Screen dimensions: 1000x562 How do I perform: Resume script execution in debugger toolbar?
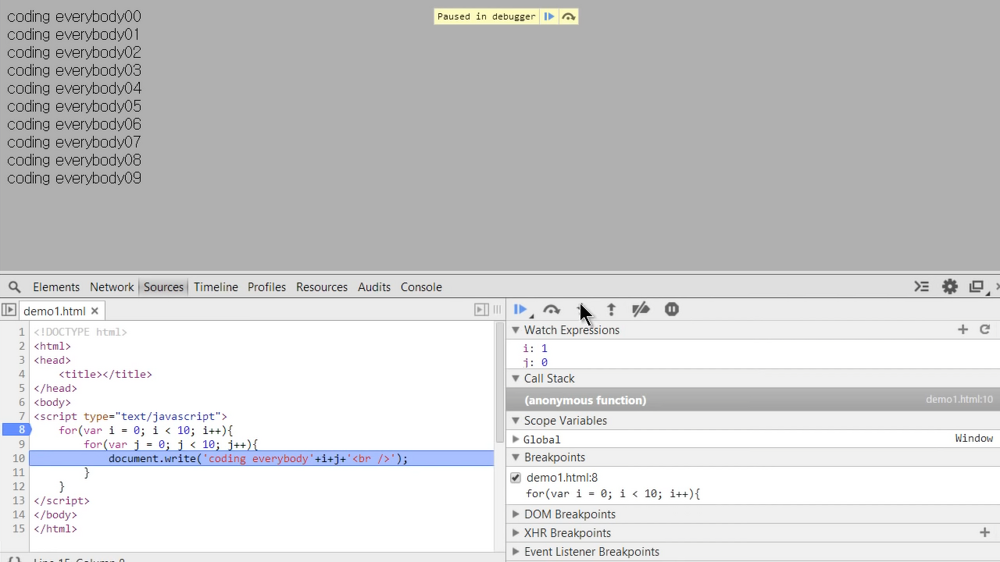[x=520, y=309]
